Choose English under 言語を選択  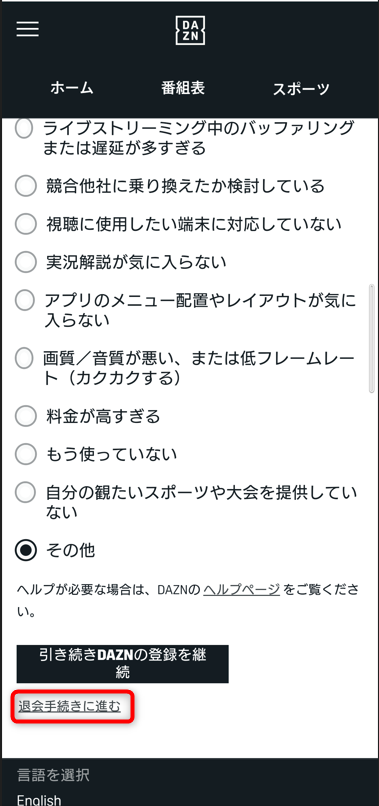tap(39, 800)
